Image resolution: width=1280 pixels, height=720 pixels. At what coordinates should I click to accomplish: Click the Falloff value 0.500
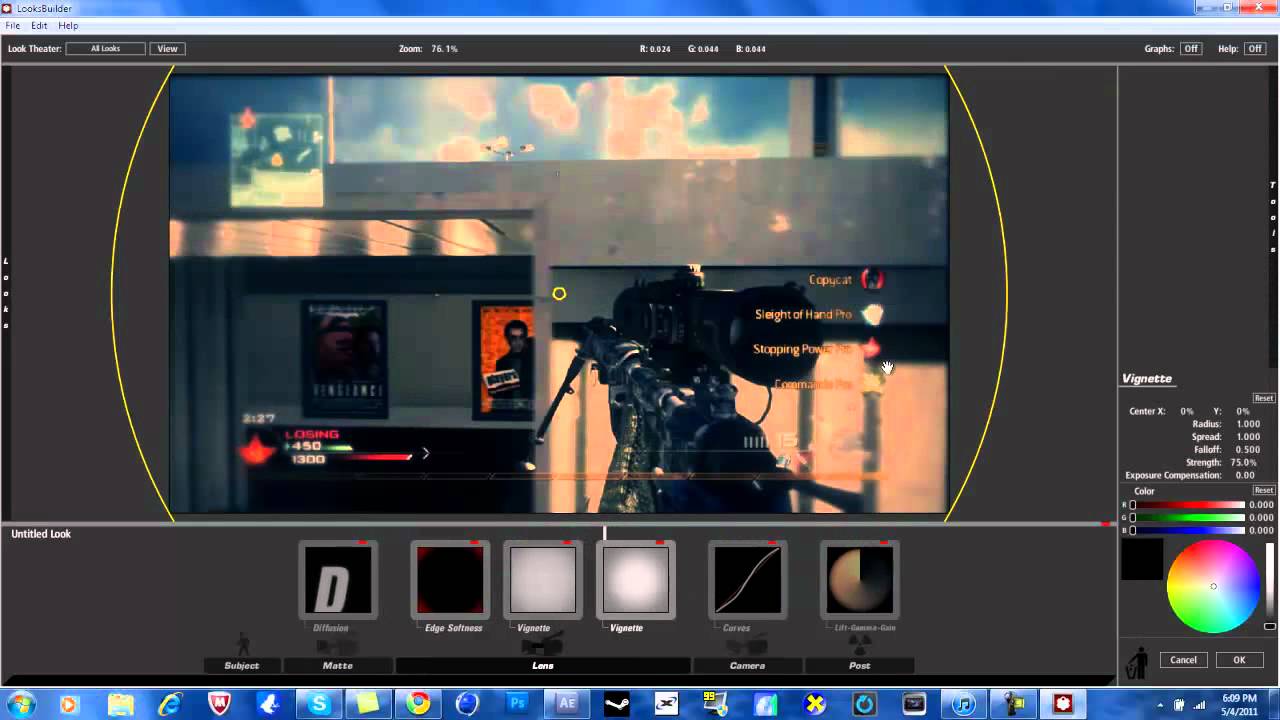tap(1248, 450)
